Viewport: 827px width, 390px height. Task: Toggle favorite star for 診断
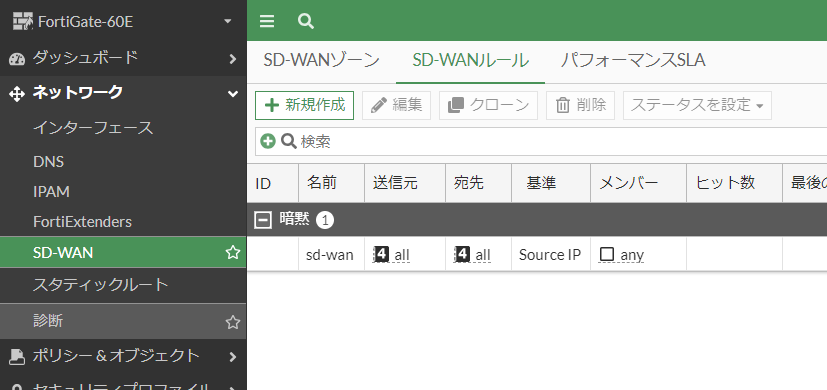(233, 322)
